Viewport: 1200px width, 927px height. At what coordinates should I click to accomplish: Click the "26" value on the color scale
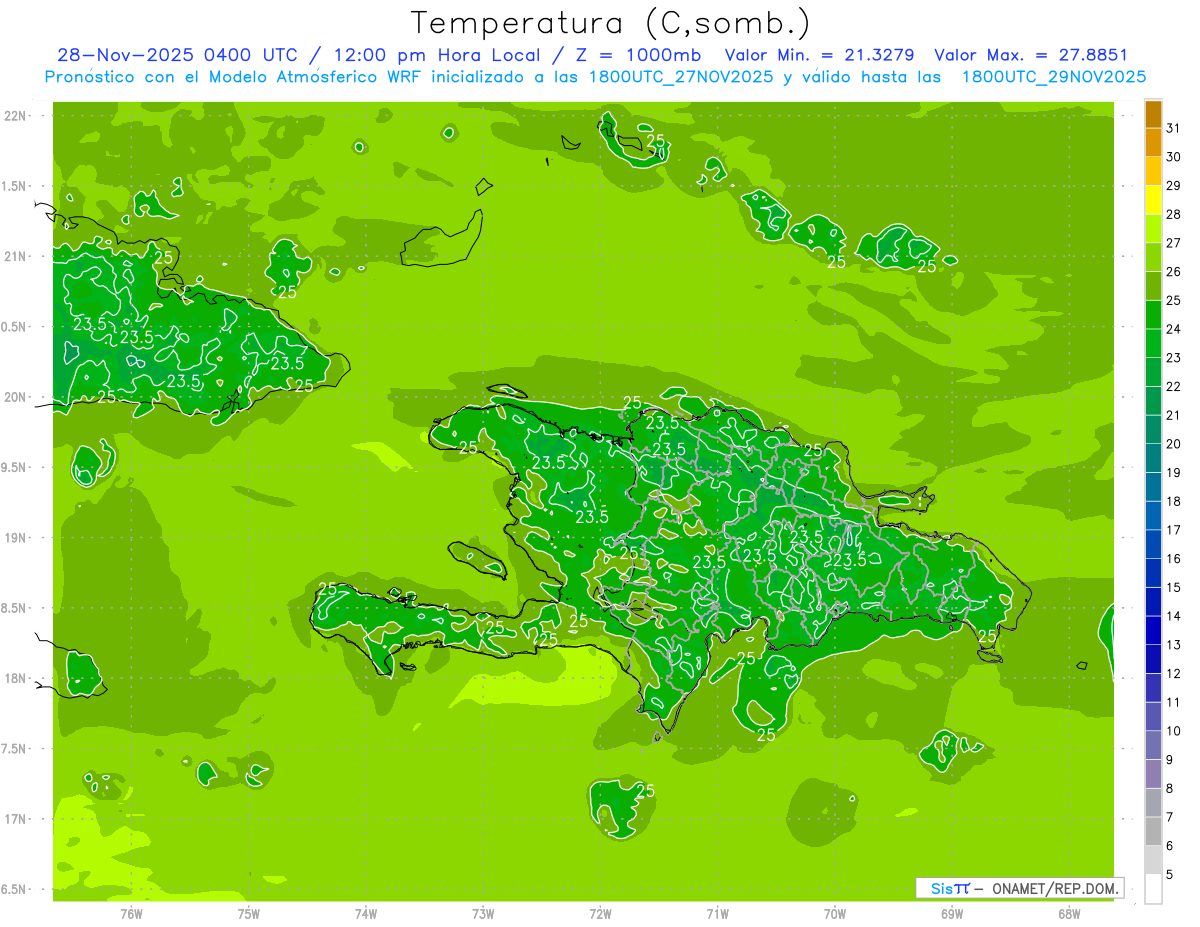[x=1174, y=272]
